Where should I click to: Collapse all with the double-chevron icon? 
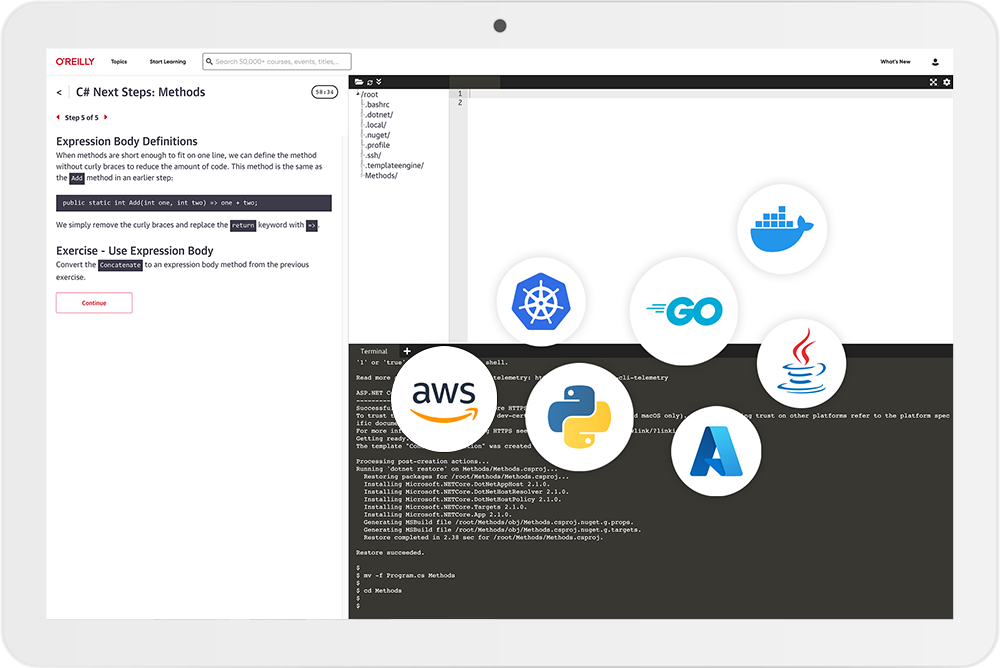379,82
